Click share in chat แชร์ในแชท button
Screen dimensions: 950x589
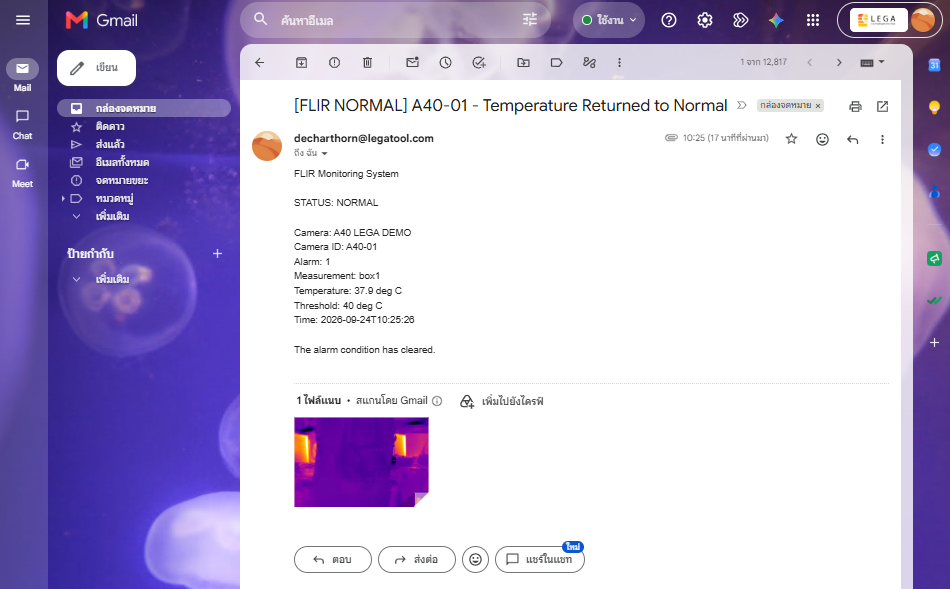(x=540, y=559)
